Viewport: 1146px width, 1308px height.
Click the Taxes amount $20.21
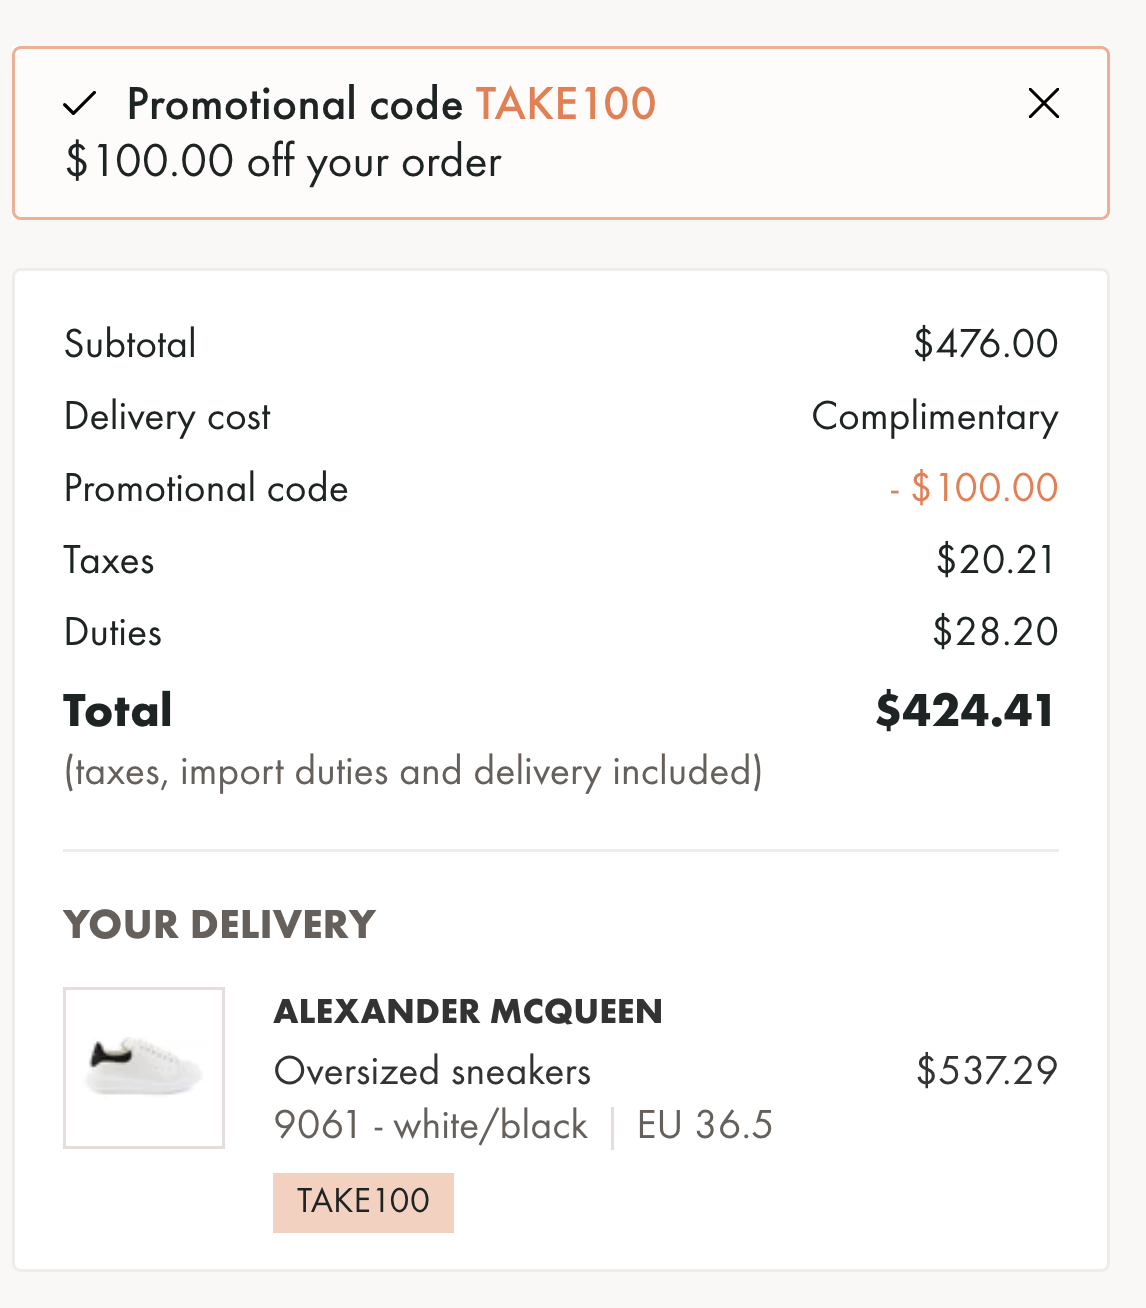[x=995, y=560]
